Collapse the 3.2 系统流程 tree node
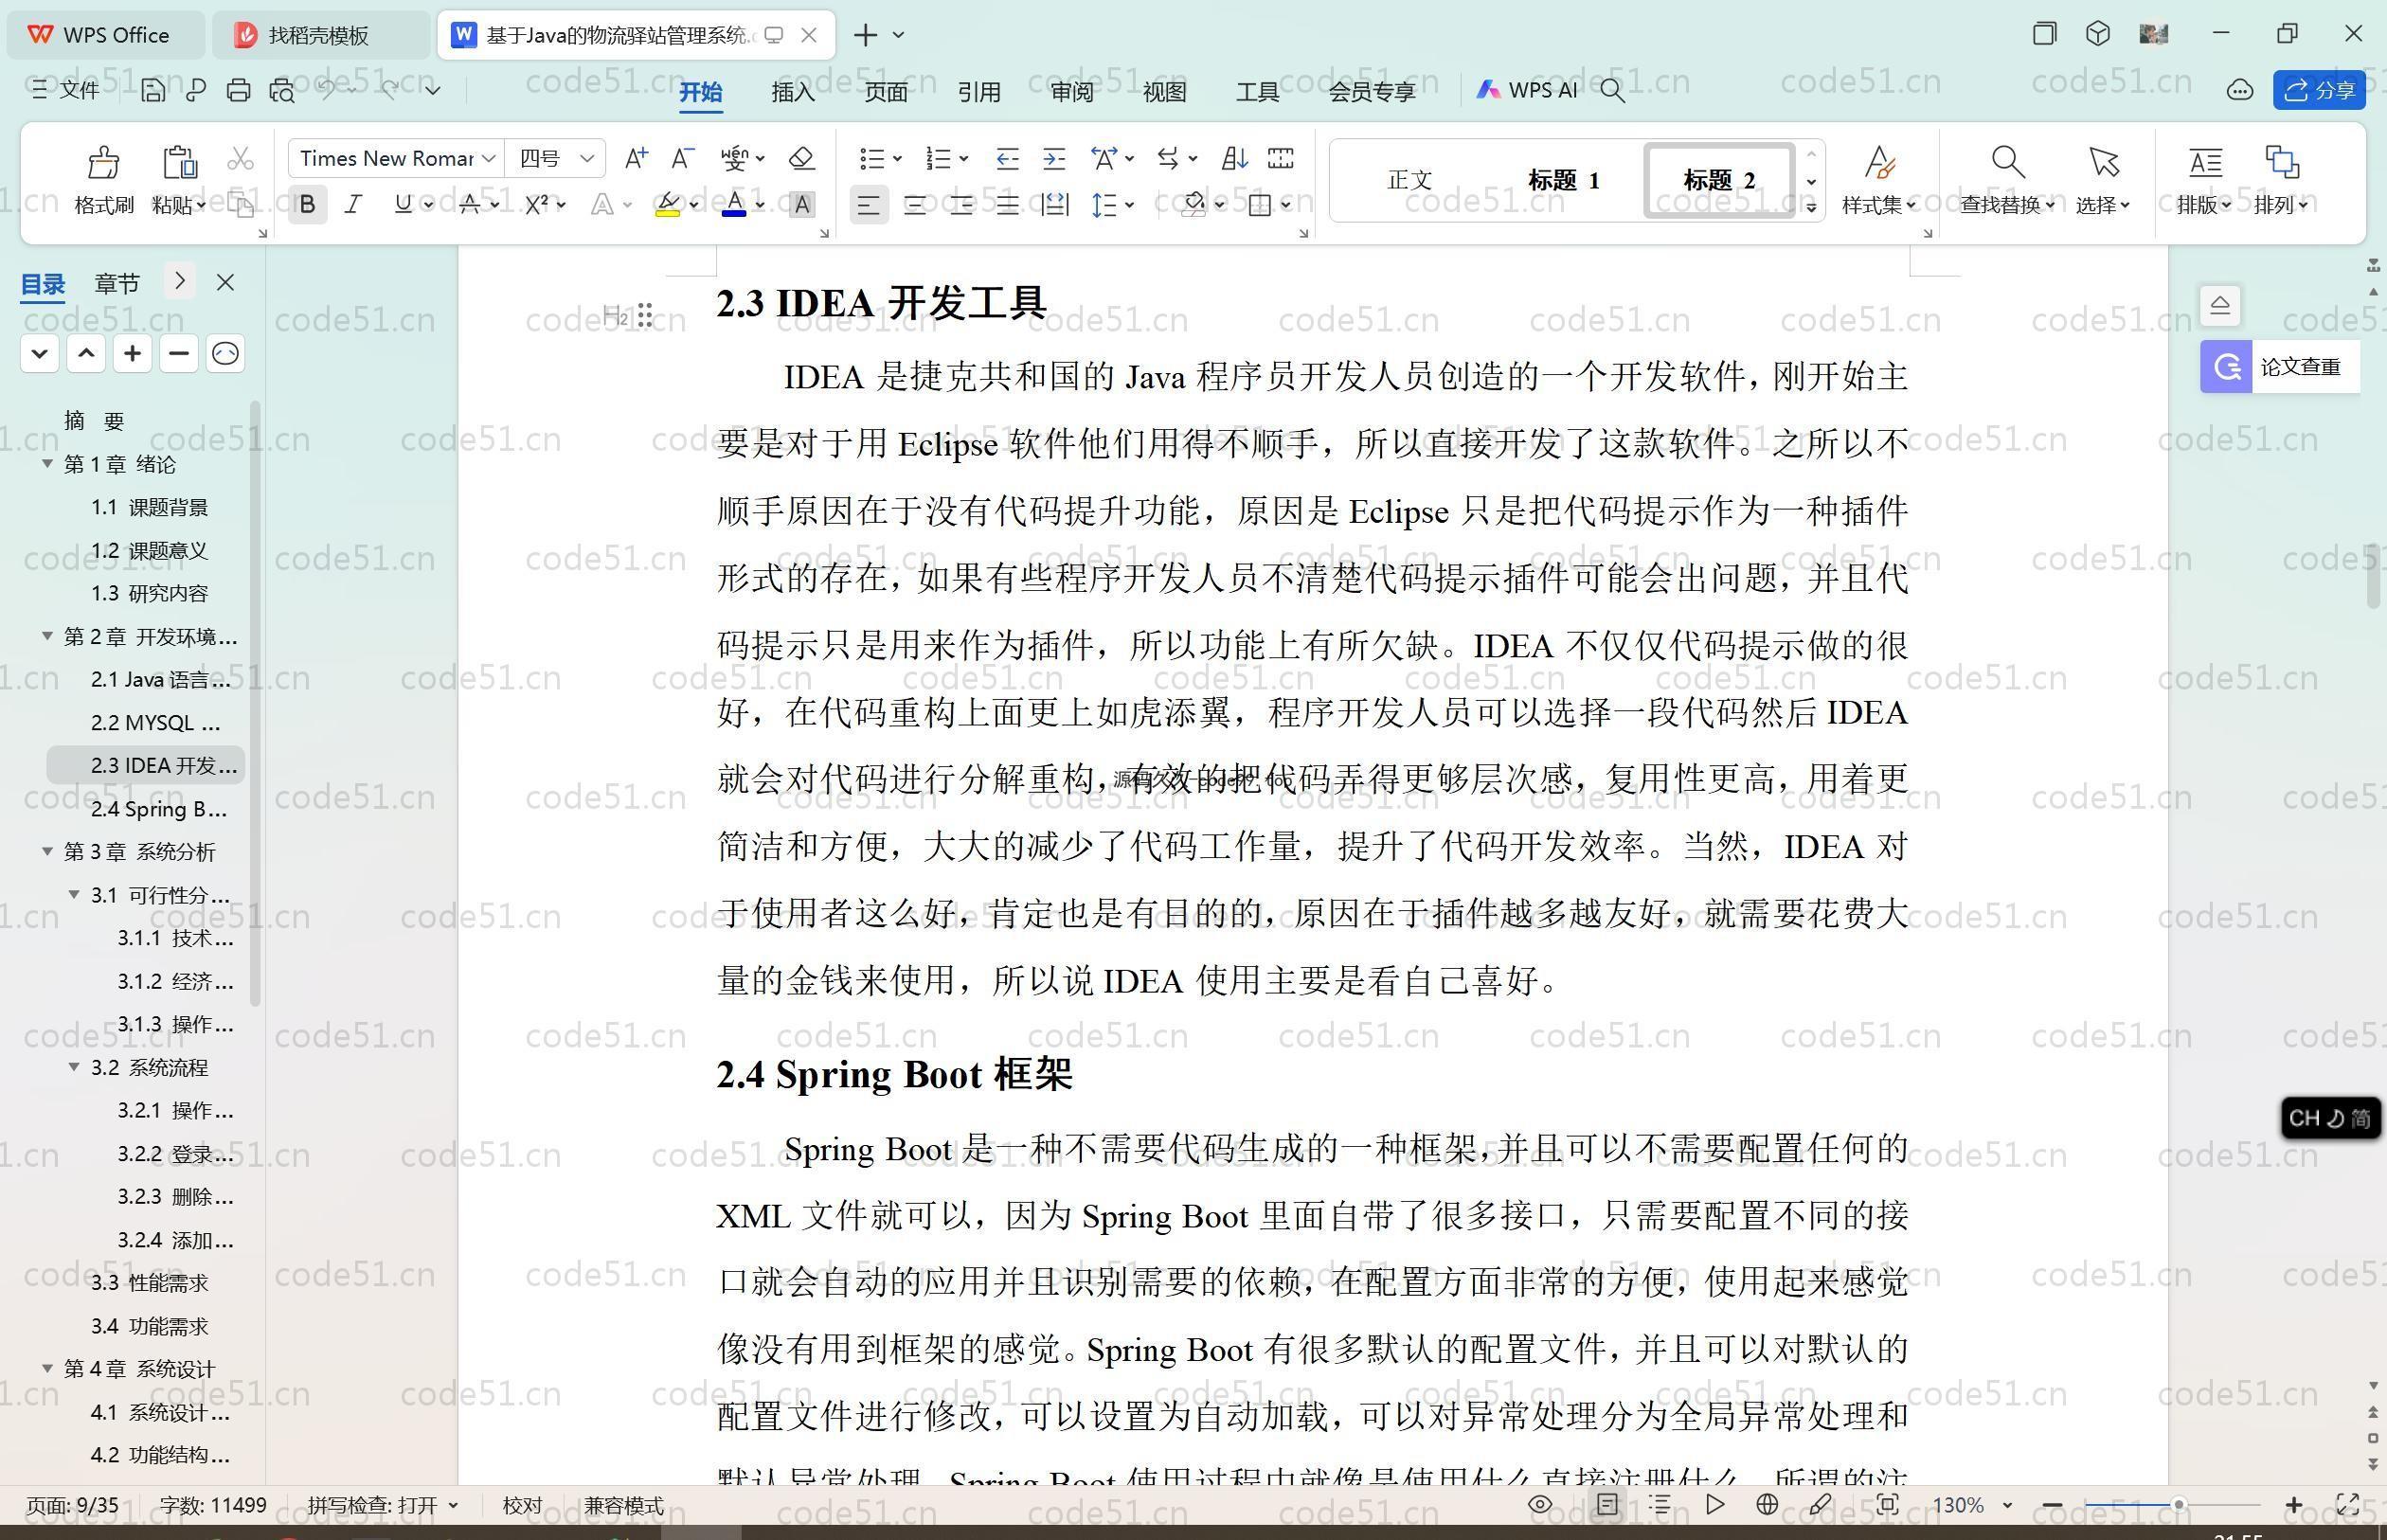 [74, 1066]
